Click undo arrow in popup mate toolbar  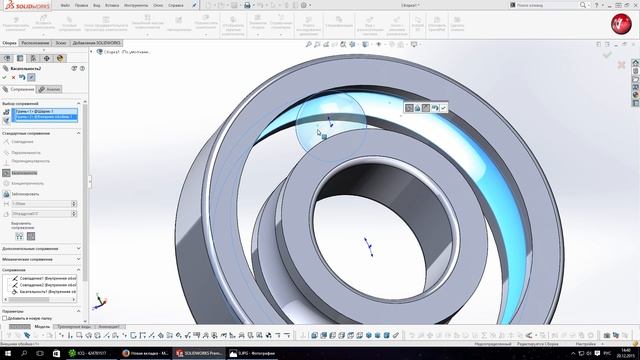pyautogui.click(x=435, y=108)
